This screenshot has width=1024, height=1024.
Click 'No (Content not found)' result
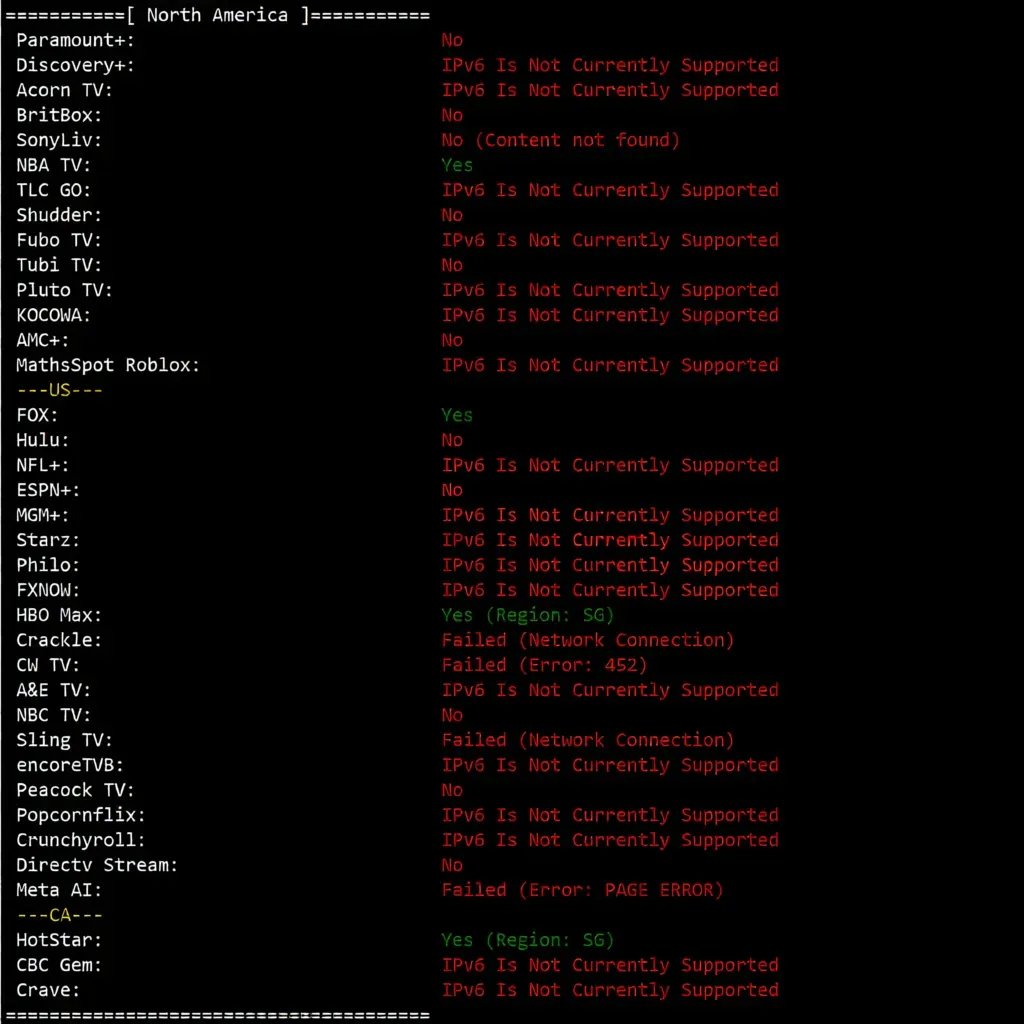coord(560,140)
